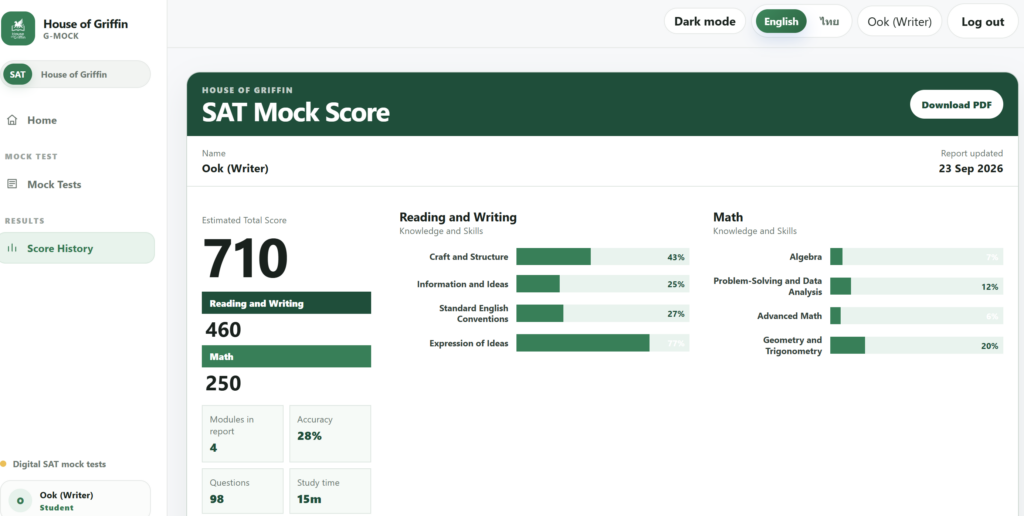Click the Score History bar chart icon
This screenshot has height=516, width=1024.
(x=12, y=248)
